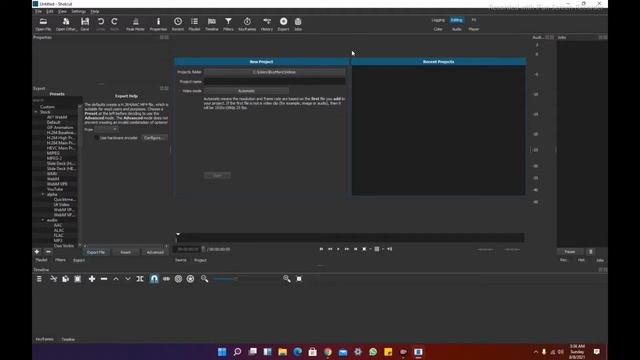
Task: Switch to the Logging layout
Action: 438,20
